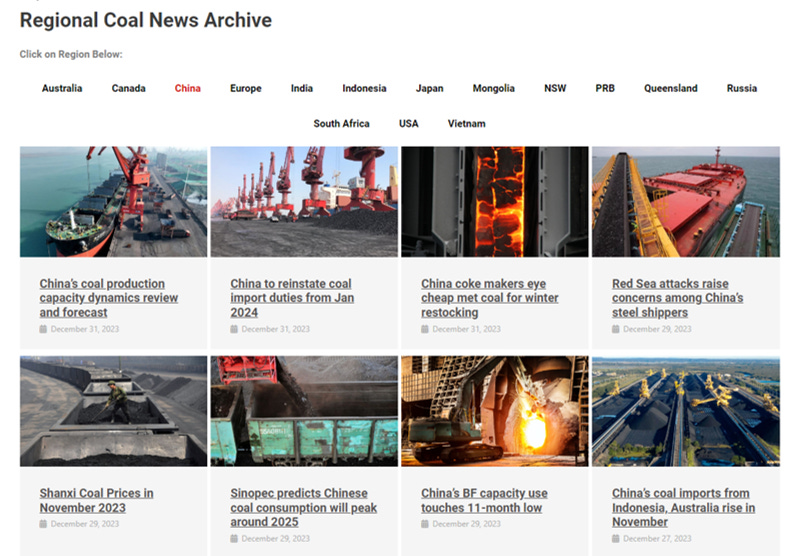This screenshot has height=556, width=799.
Task: Click calendar icon under coke makers article
Action: pos(425,329)
